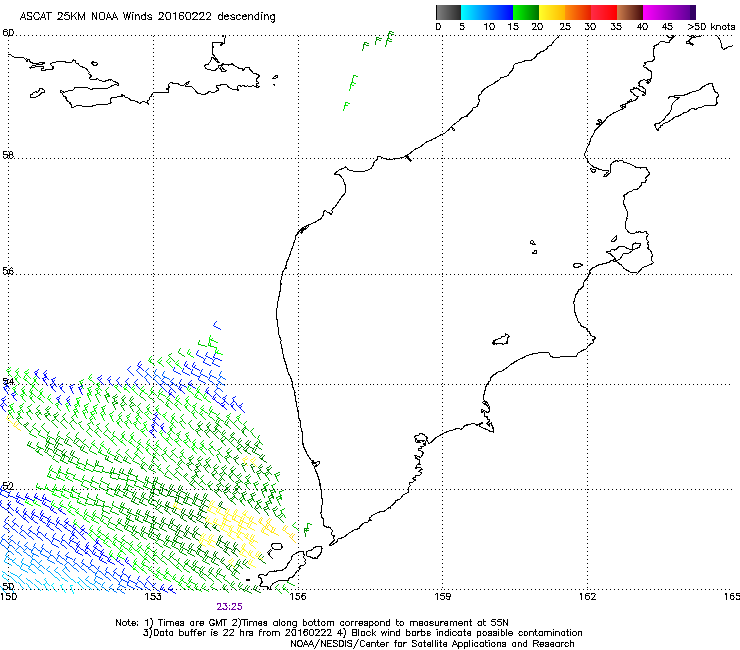
Task: Click the orange 25-30 knots legend band
Action: (x=578, y=12)
